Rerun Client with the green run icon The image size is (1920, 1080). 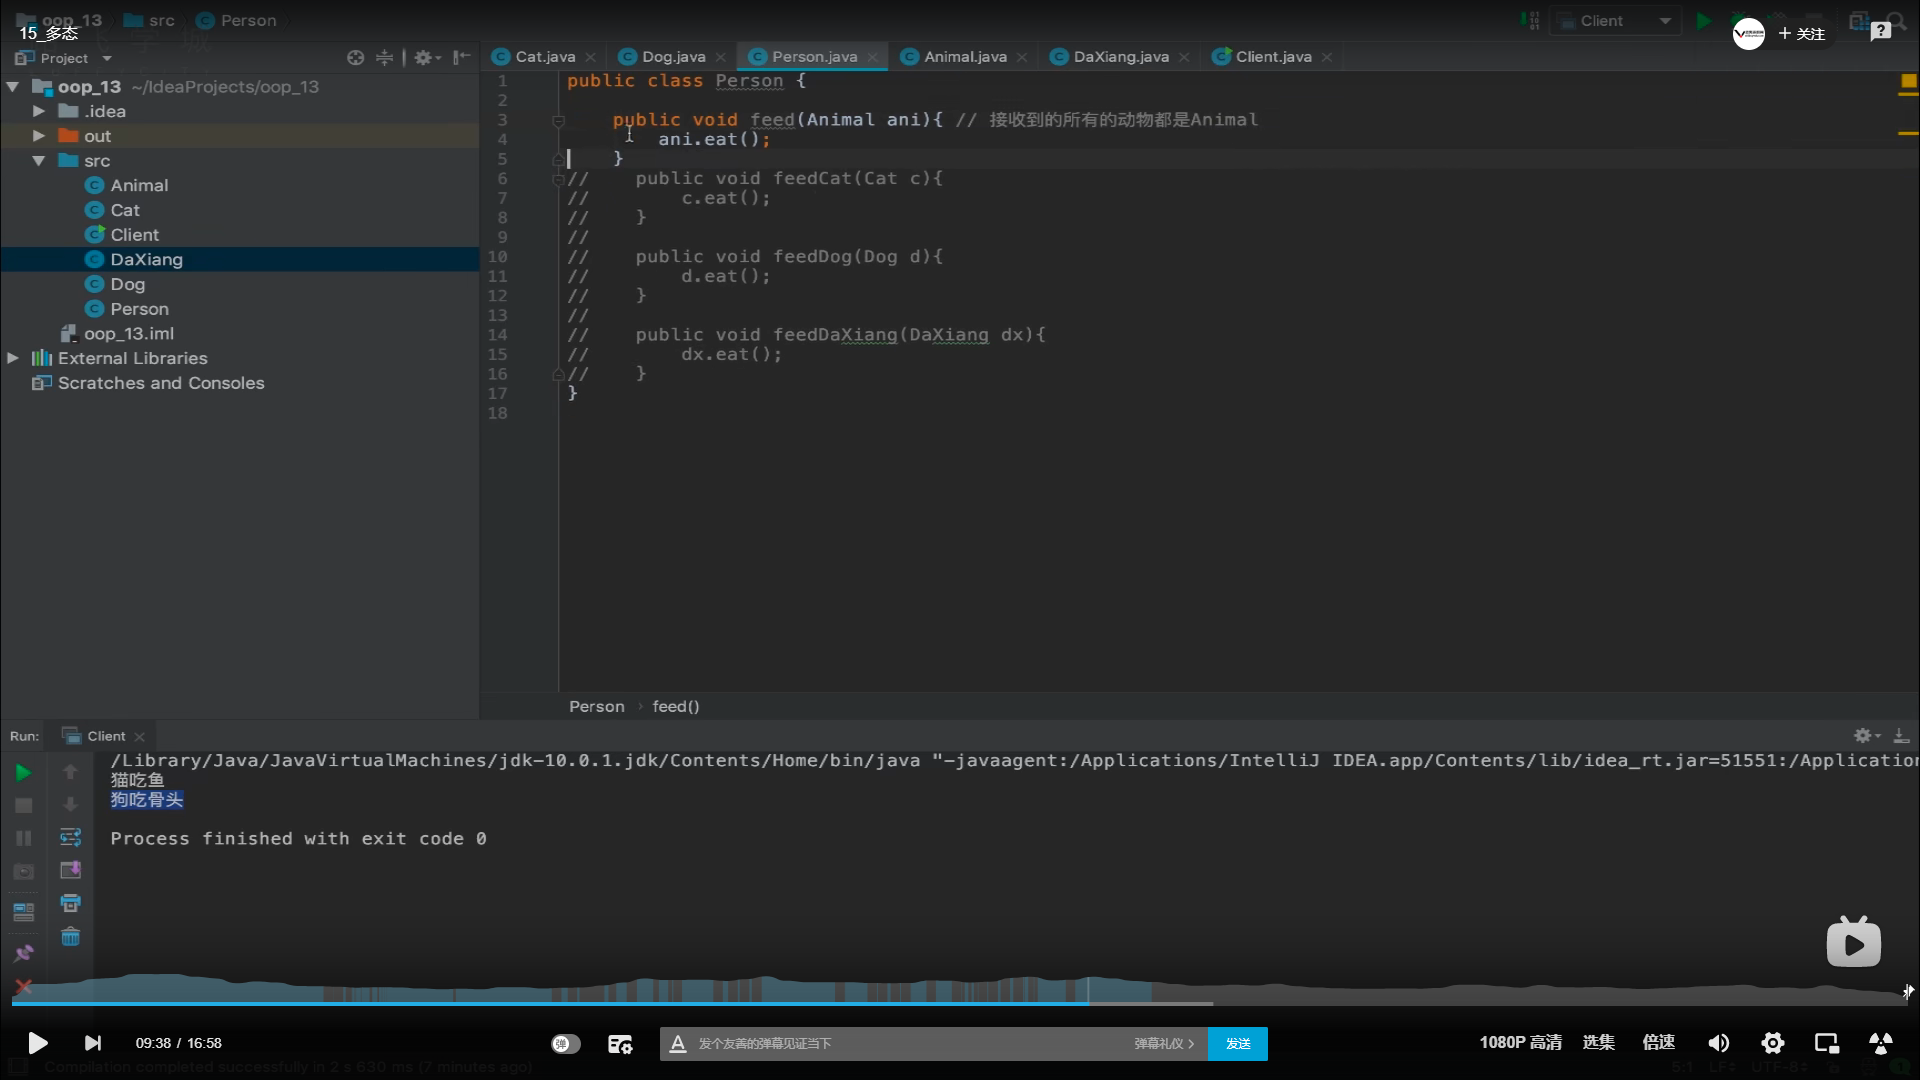[x=23, y=772]
